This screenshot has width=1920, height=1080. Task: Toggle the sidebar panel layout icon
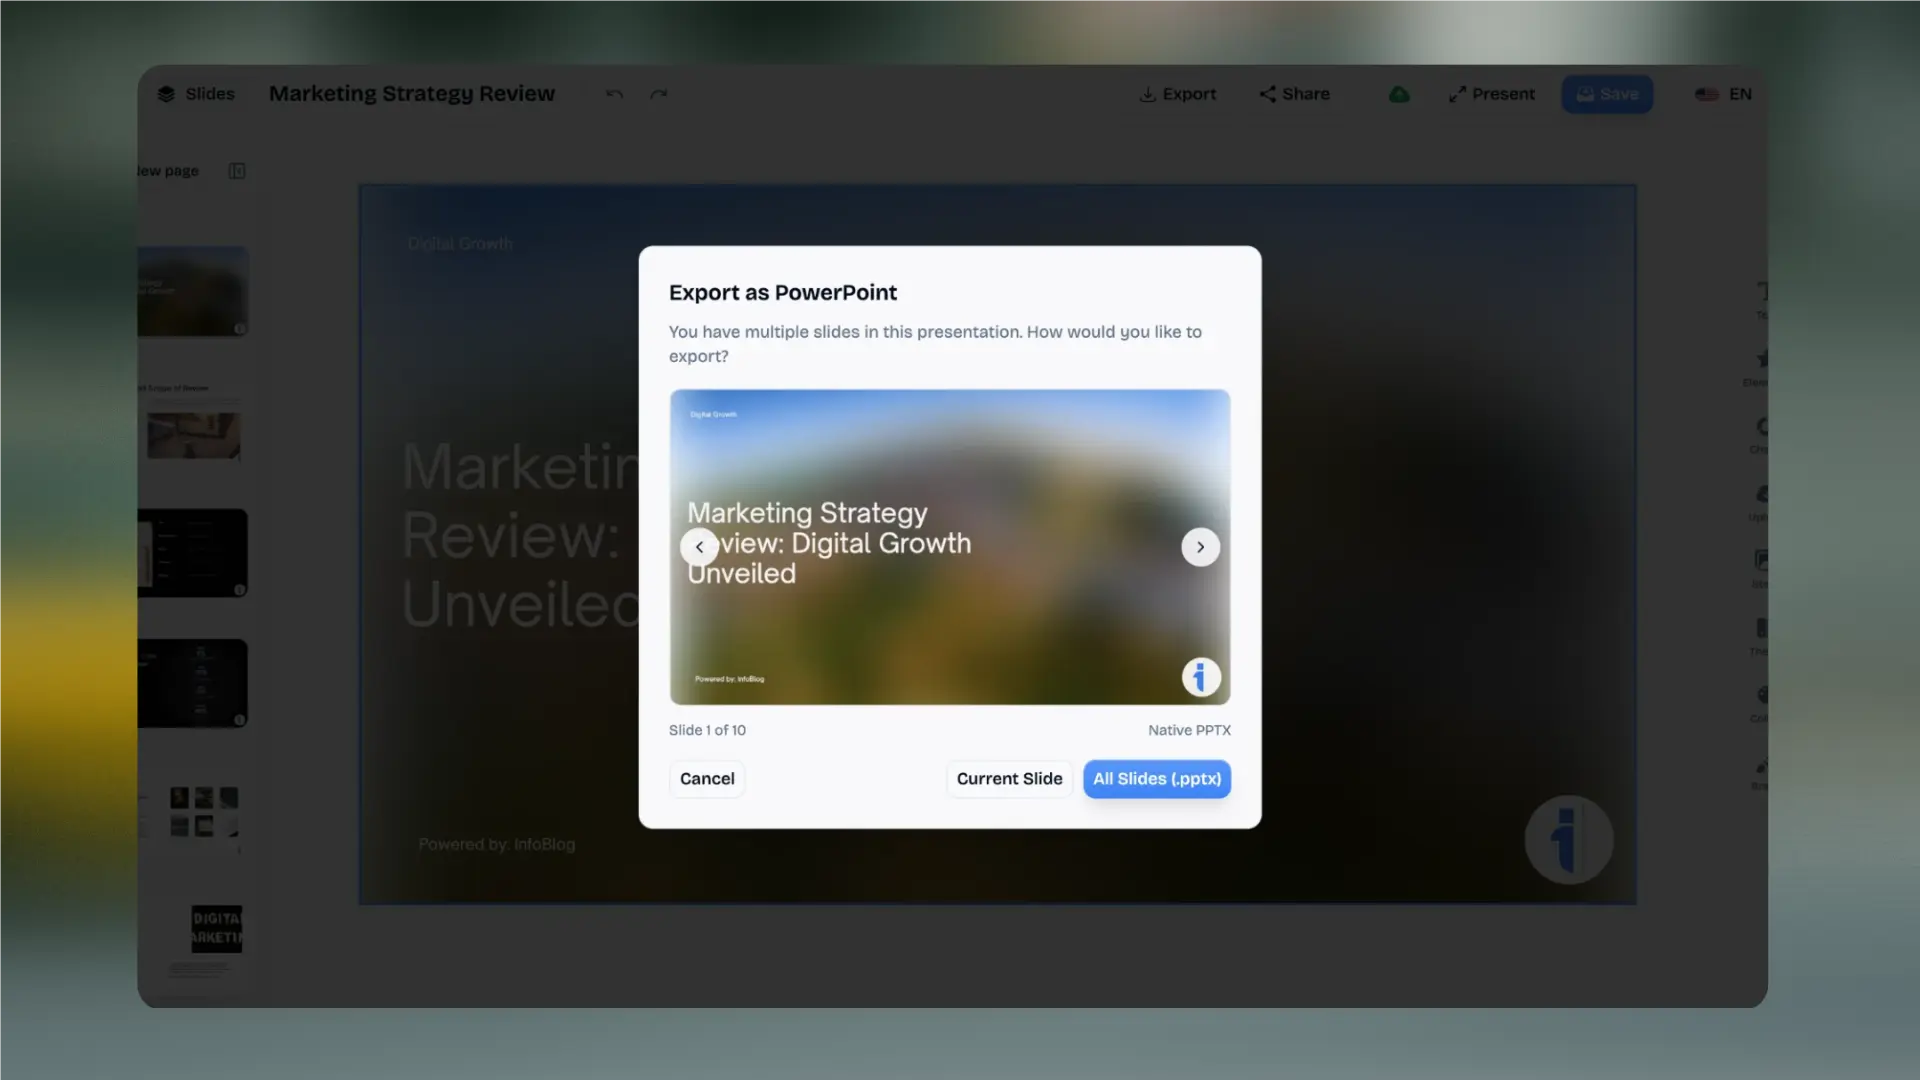point(237,171)
